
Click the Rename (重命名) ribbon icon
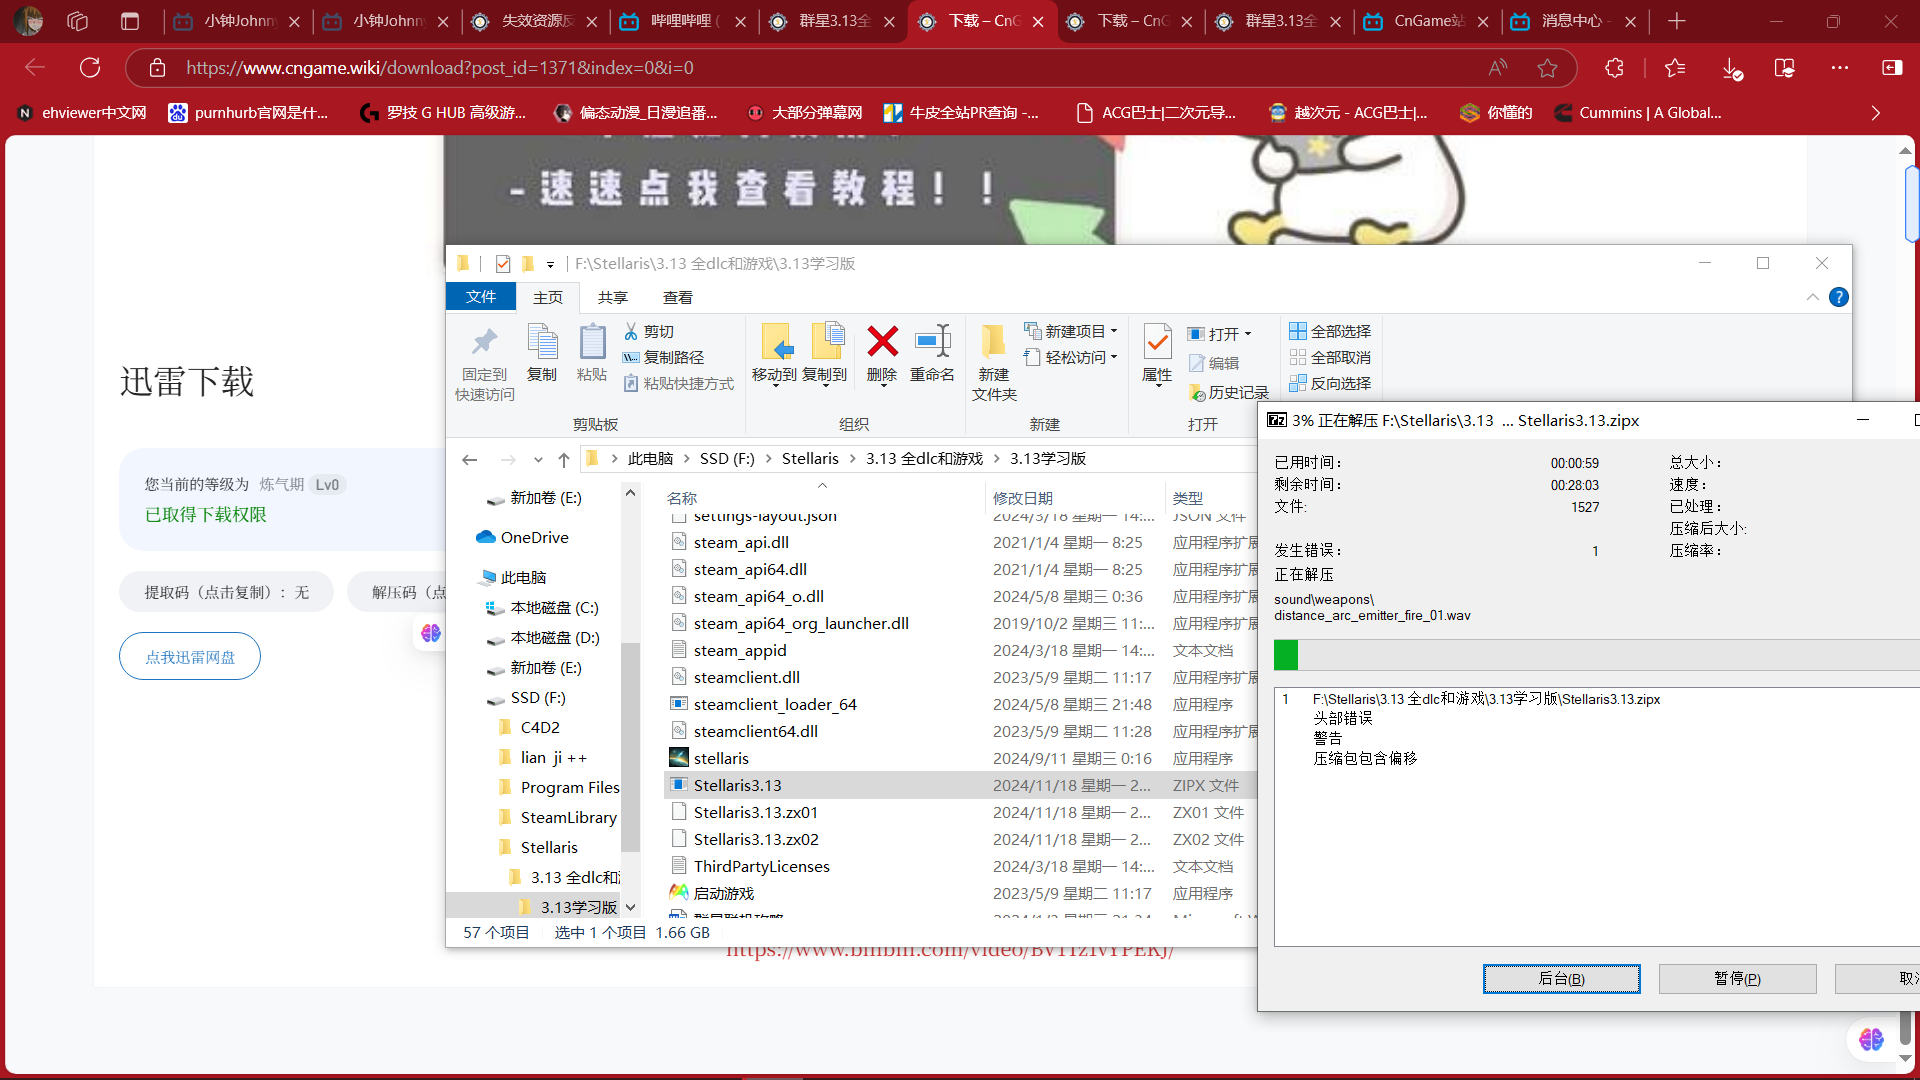click(x=932, y=343)
